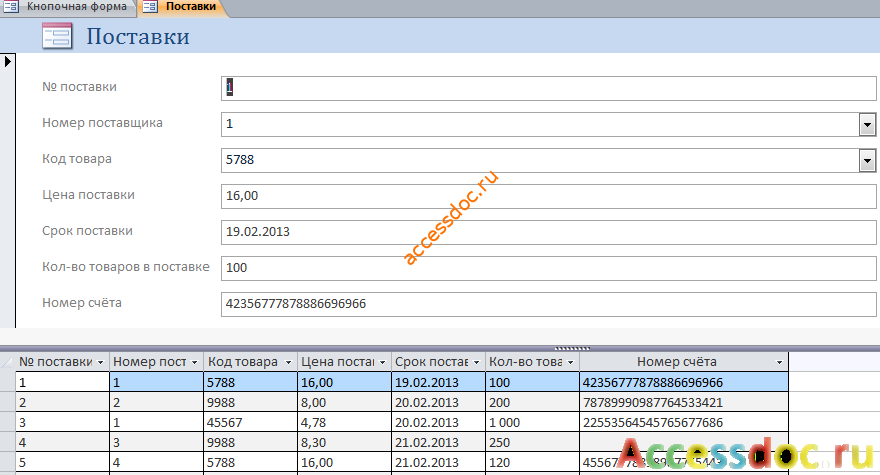Image resolution: width=880 pixels, height=475 pixels.
Task: Click the Срок поставки field with 19.02.2013
Action: 548,232
